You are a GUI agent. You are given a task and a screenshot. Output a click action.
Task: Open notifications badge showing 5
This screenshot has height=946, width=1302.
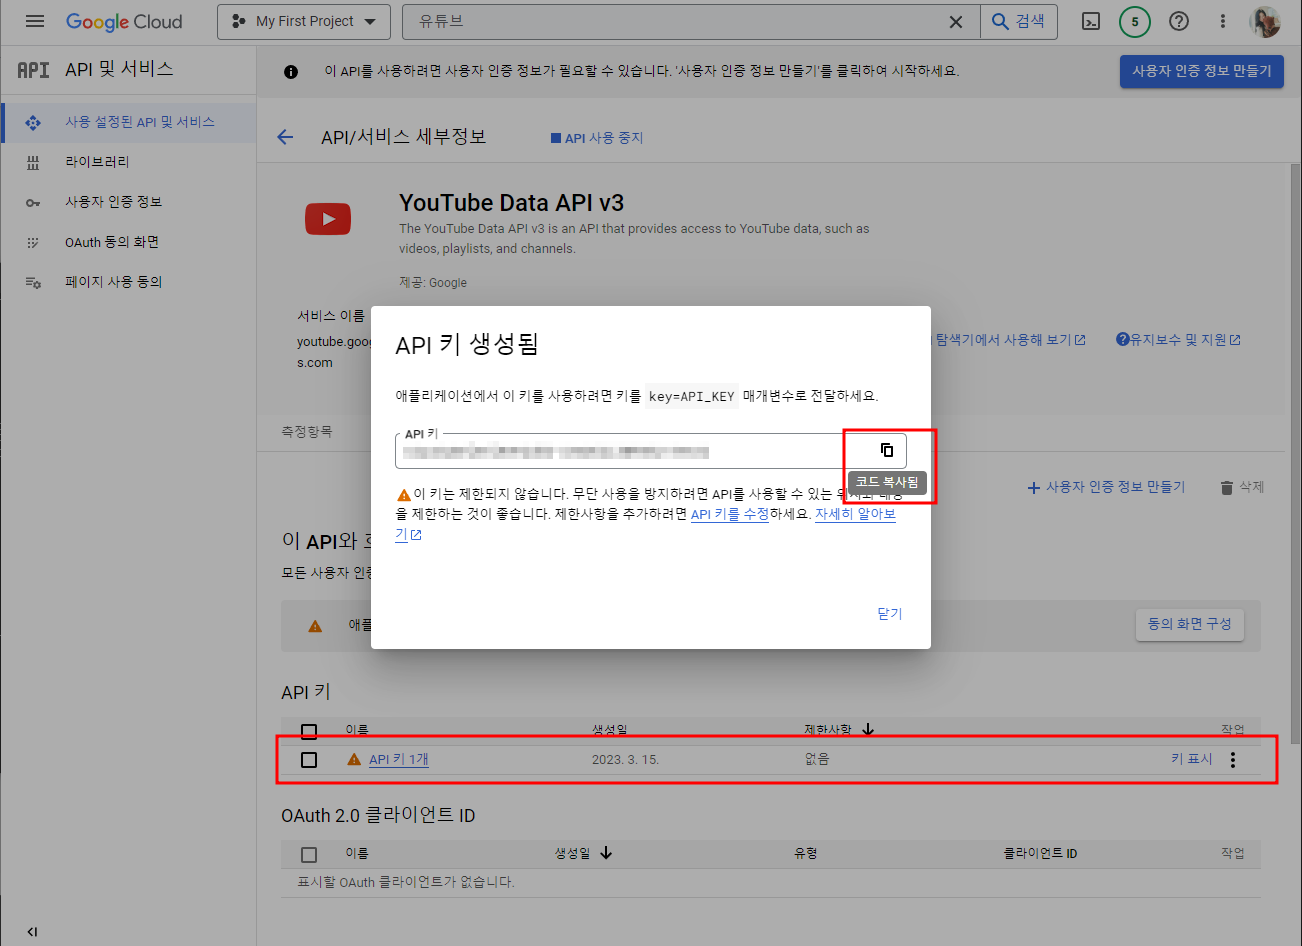point(1135,21)
